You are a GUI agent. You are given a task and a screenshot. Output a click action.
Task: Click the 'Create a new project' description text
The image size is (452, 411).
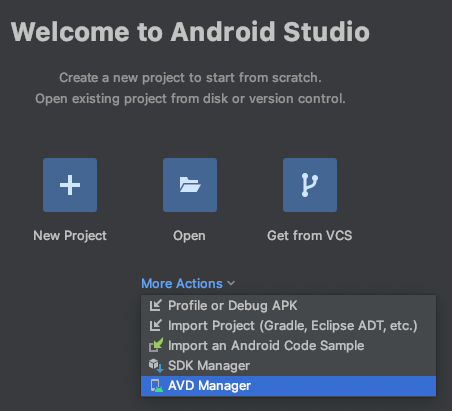(x=190, y=77)
